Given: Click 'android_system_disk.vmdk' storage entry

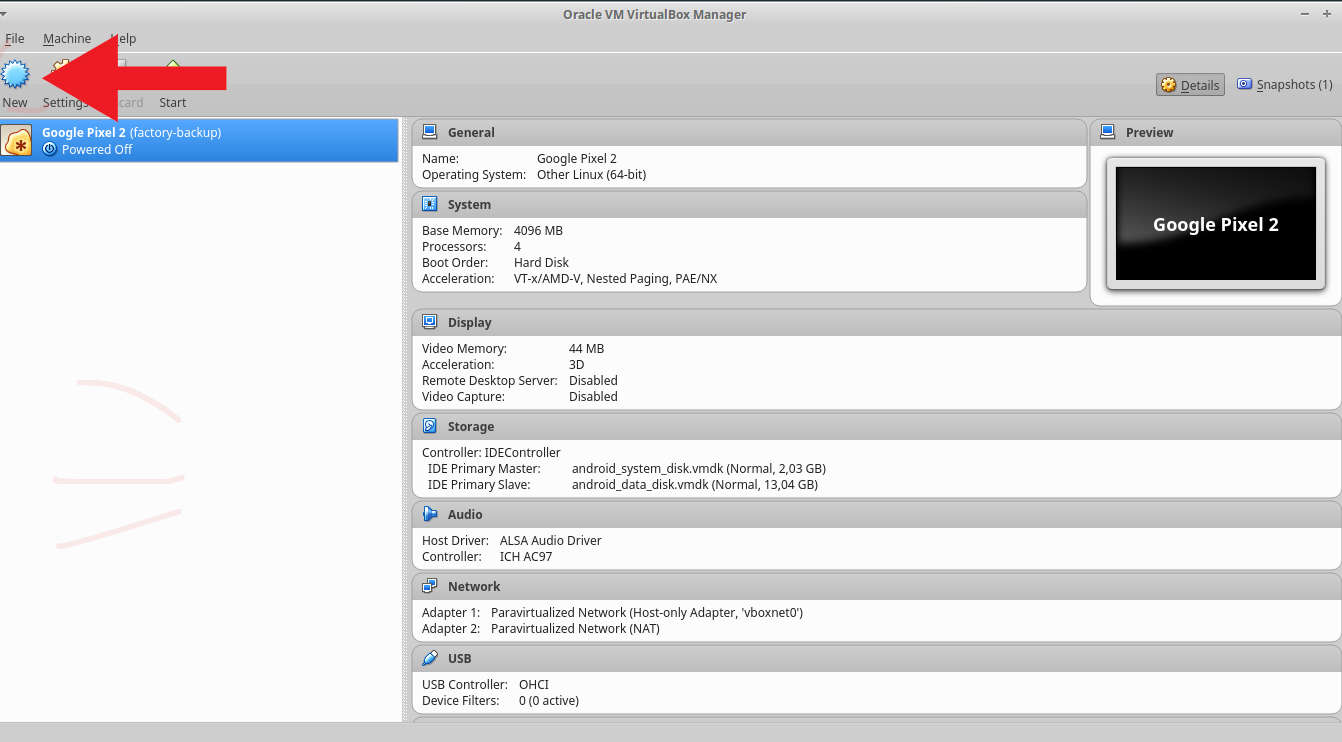Looking at the screenshot, I should 699,469.
